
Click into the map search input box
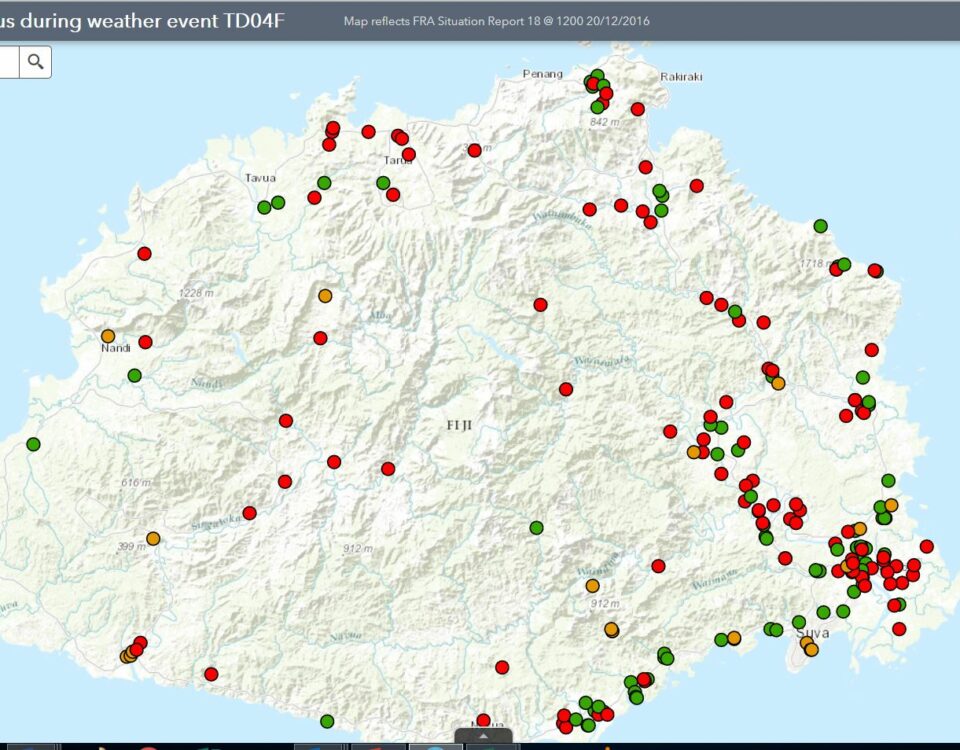(x=8, y=62)
